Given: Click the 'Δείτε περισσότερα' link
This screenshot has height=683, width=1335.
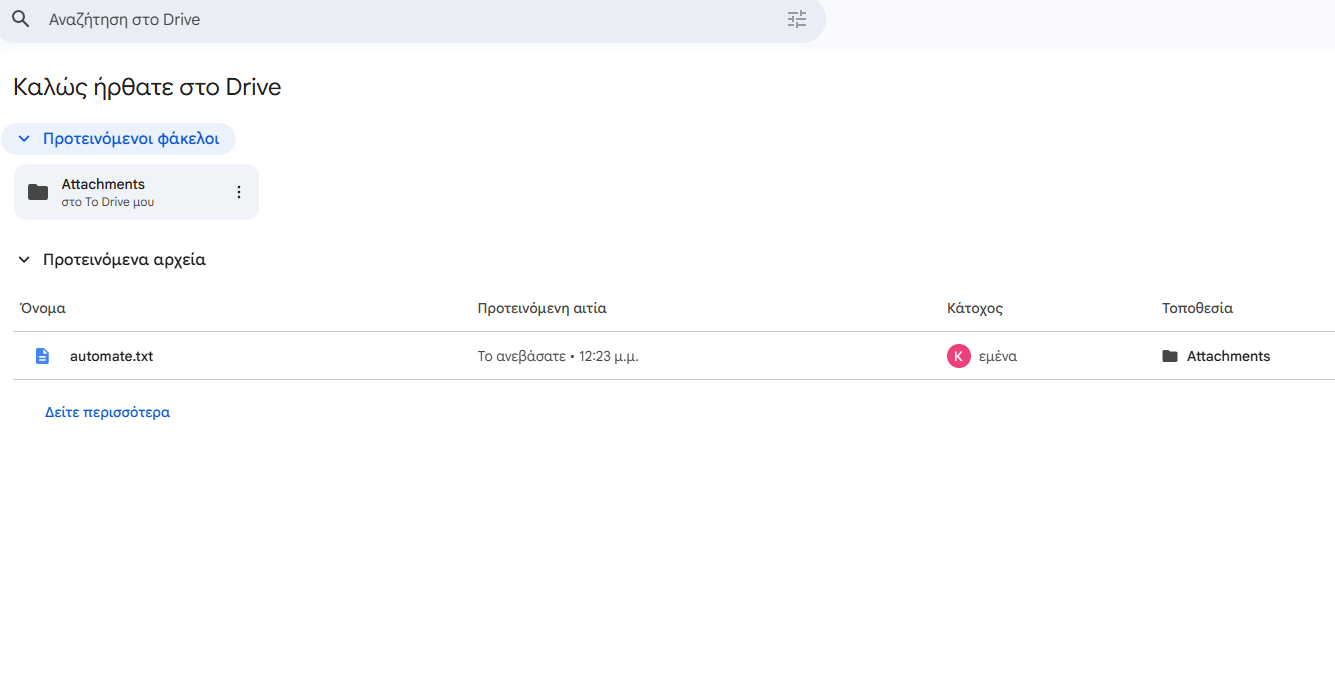Looking at the screenshot, I should click(107, 412).
